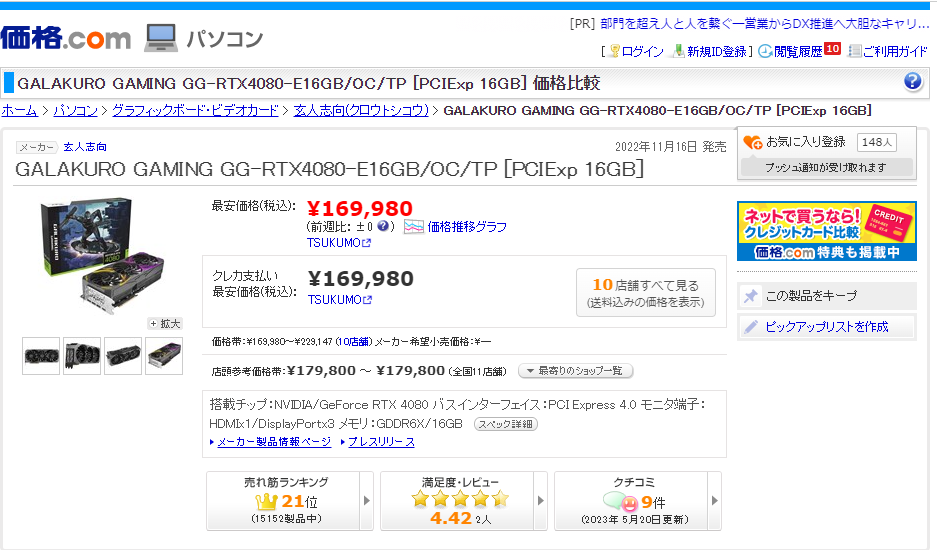Click the PR advertisement text link

[764, 23]
